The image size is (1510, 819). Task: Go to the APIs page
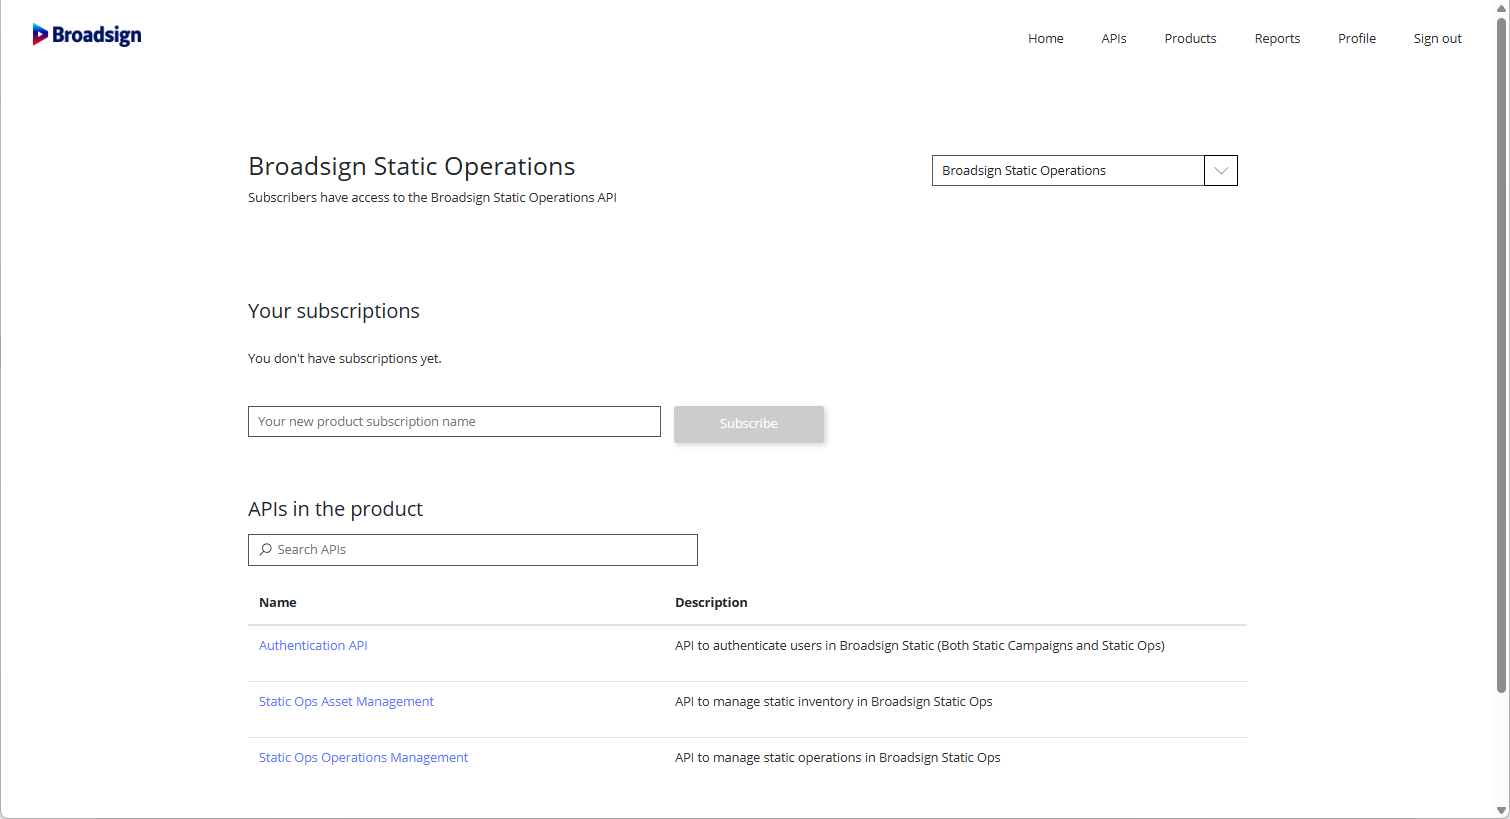[x=1114, y=38]
